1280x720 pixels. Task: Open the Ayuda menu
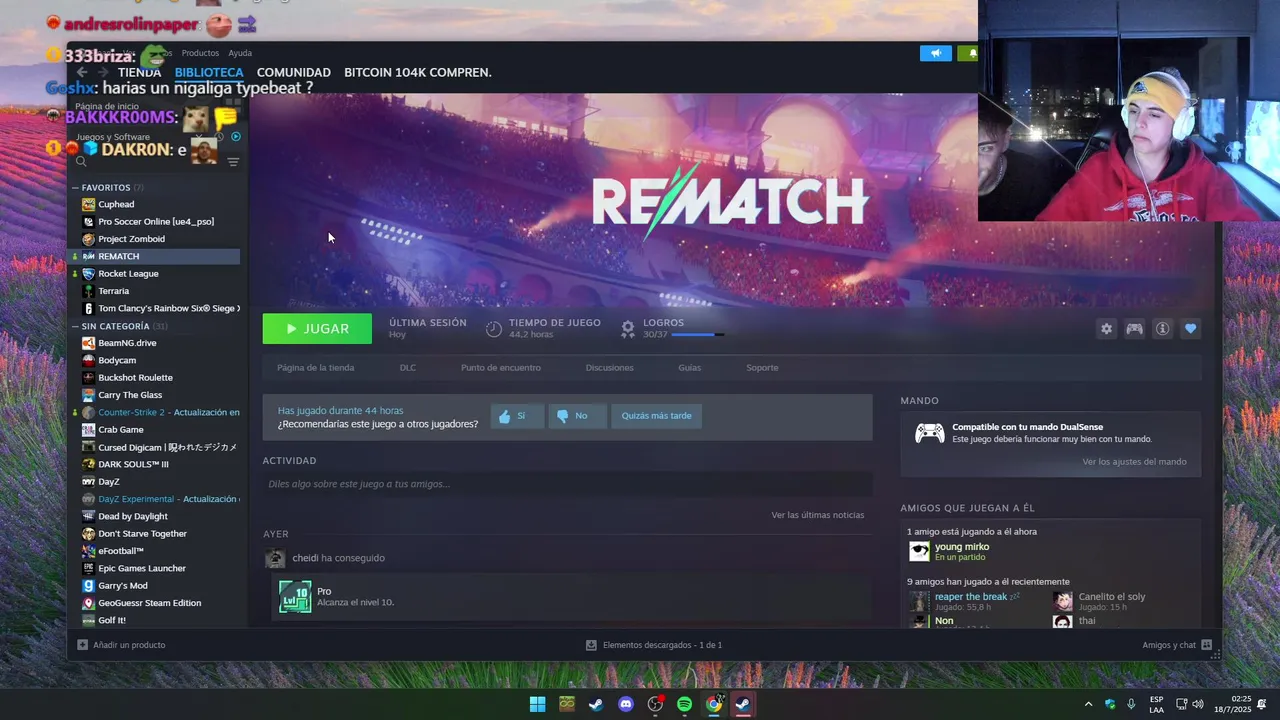(240, 53)
